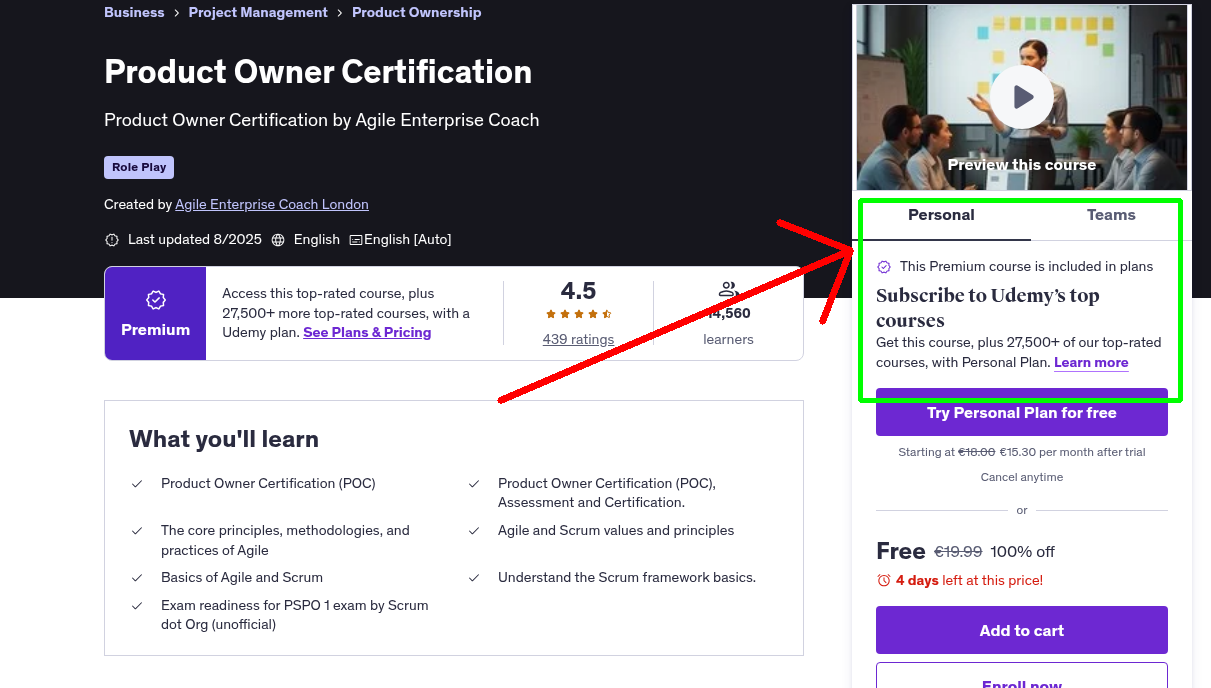This screenshot has height=688, width=1211.
Task: Select Understand the Scrum framework basics item
Action: click(627, 577)
